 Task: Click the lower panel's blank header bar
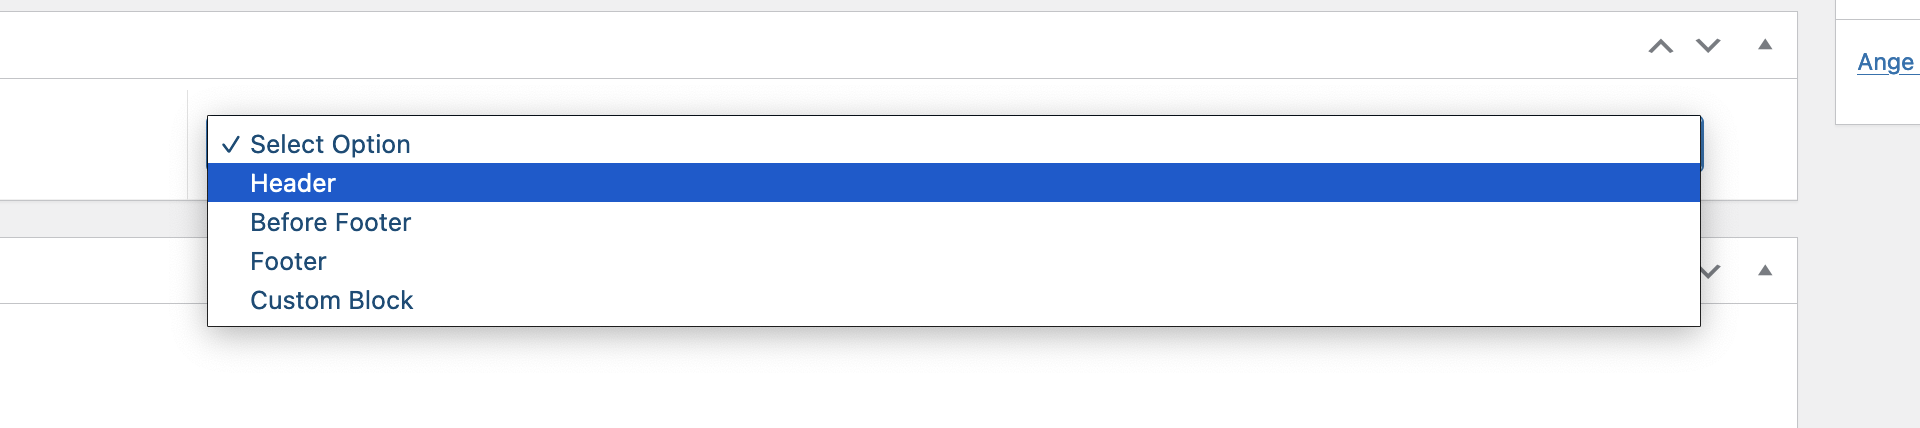coord(100,271)
